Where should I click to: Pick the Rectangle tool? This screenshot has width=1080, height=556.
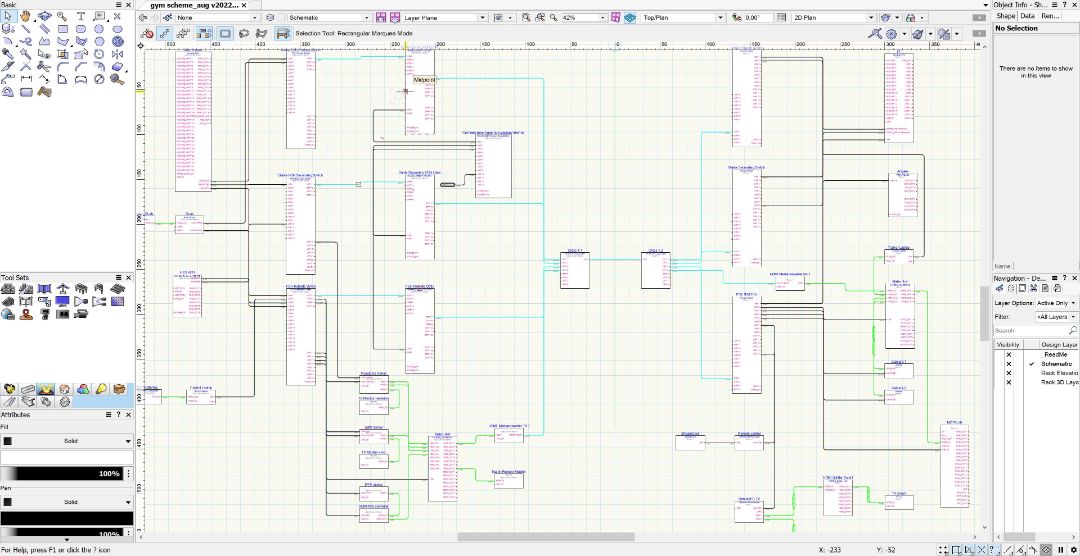coord(63,30)
